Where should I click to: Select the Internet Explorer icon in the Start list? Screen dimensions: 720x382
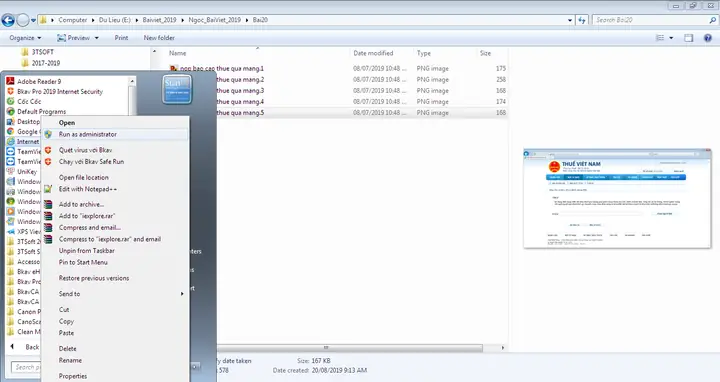(x=11, y=141)
